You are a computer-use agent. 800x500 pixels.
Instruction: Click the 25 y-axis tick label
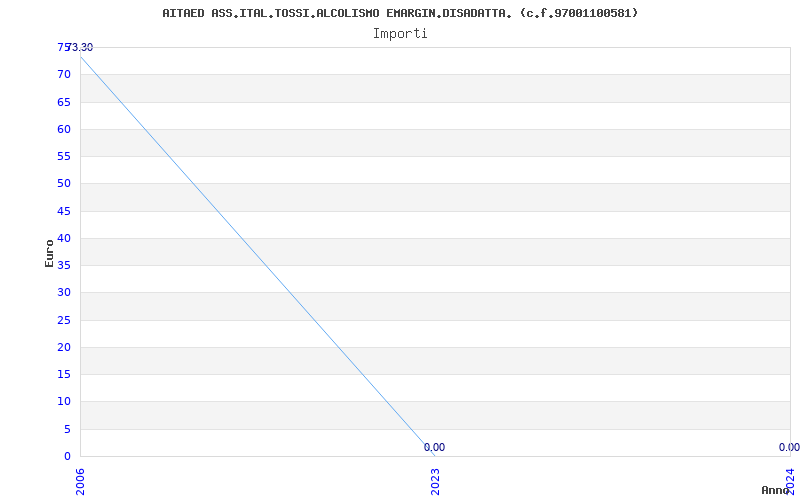(64, 320)
